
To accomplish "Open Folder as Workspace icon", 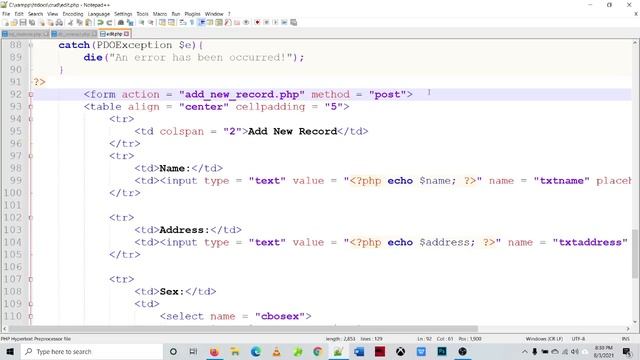I will tap(237, 22).
